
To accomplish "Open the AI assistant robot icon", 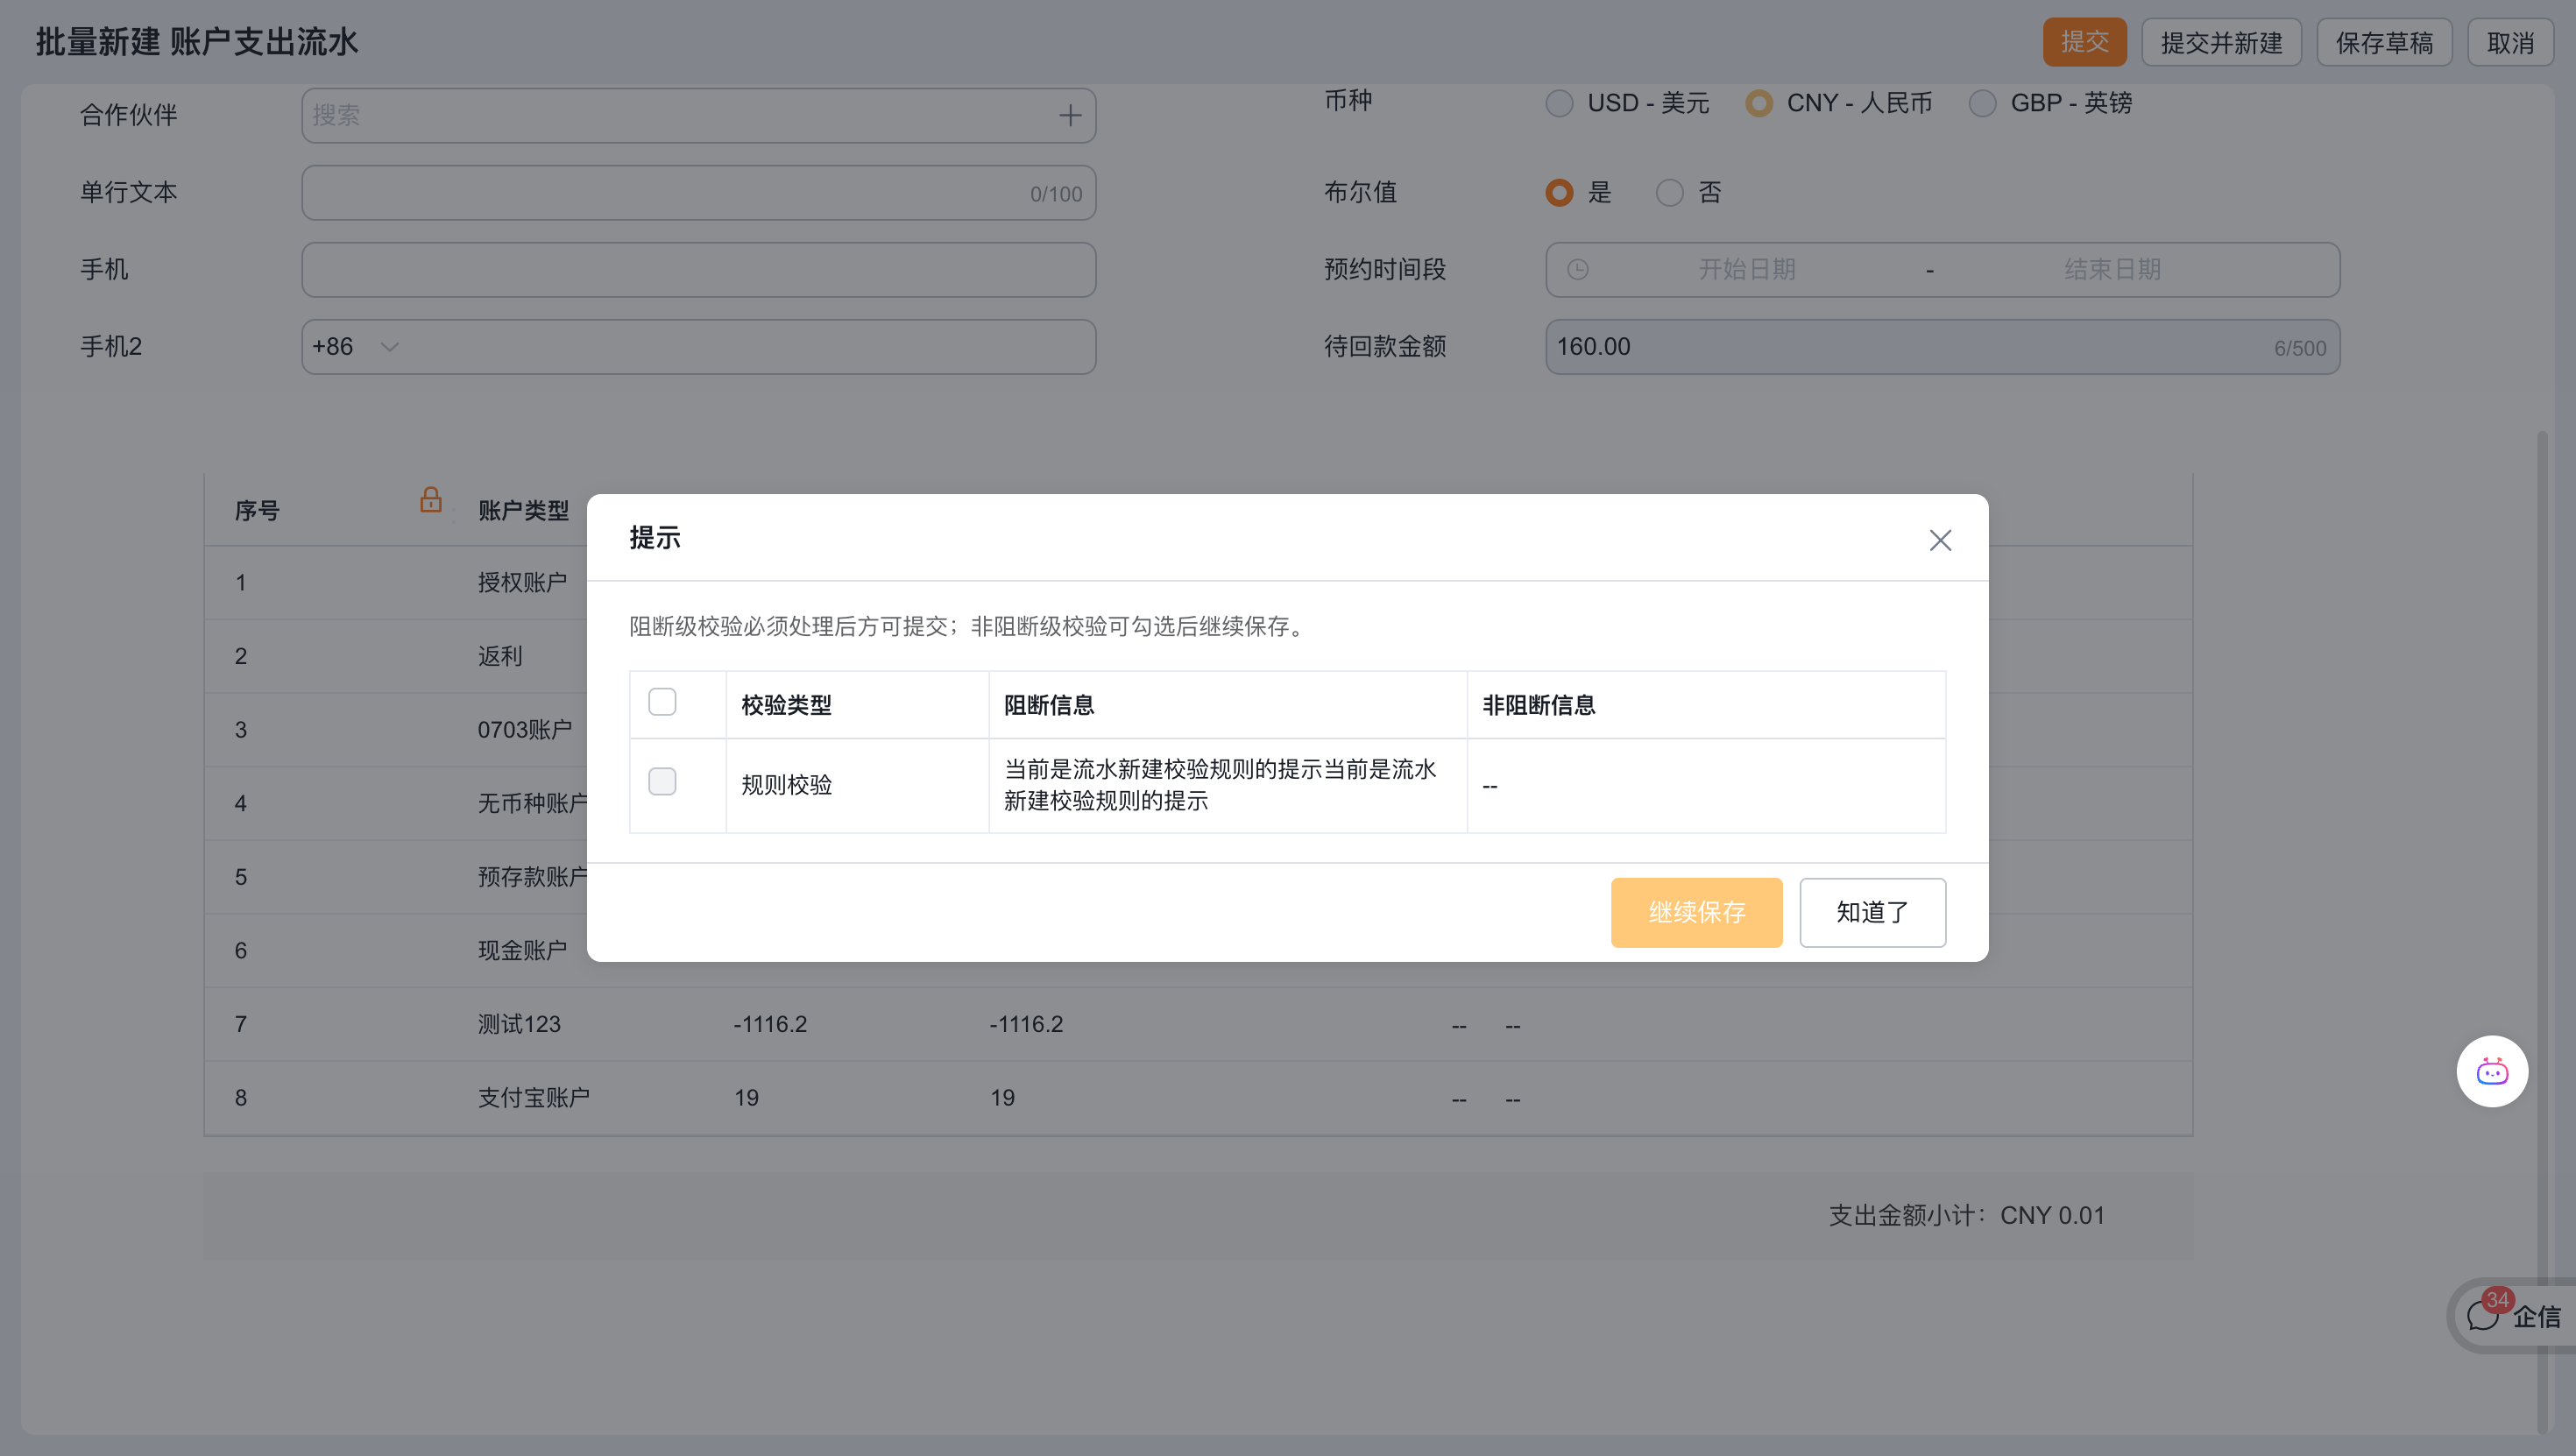I will pos(2492,1072).
